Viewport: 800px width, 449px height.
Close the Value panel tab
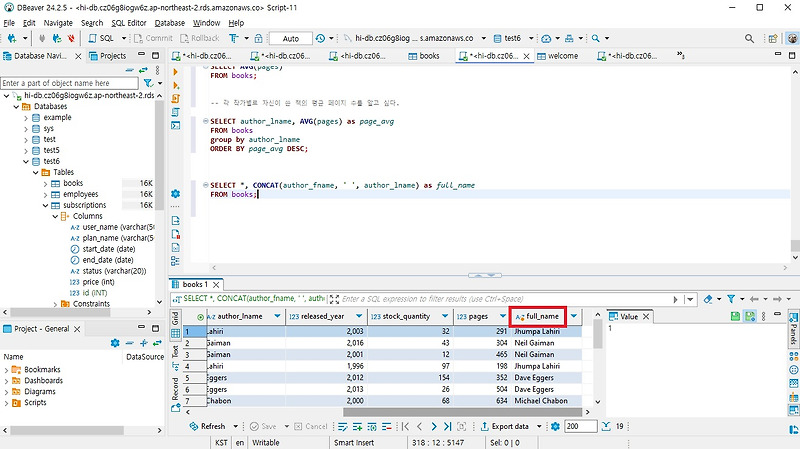pyautogui.click(x=646, y=317)
